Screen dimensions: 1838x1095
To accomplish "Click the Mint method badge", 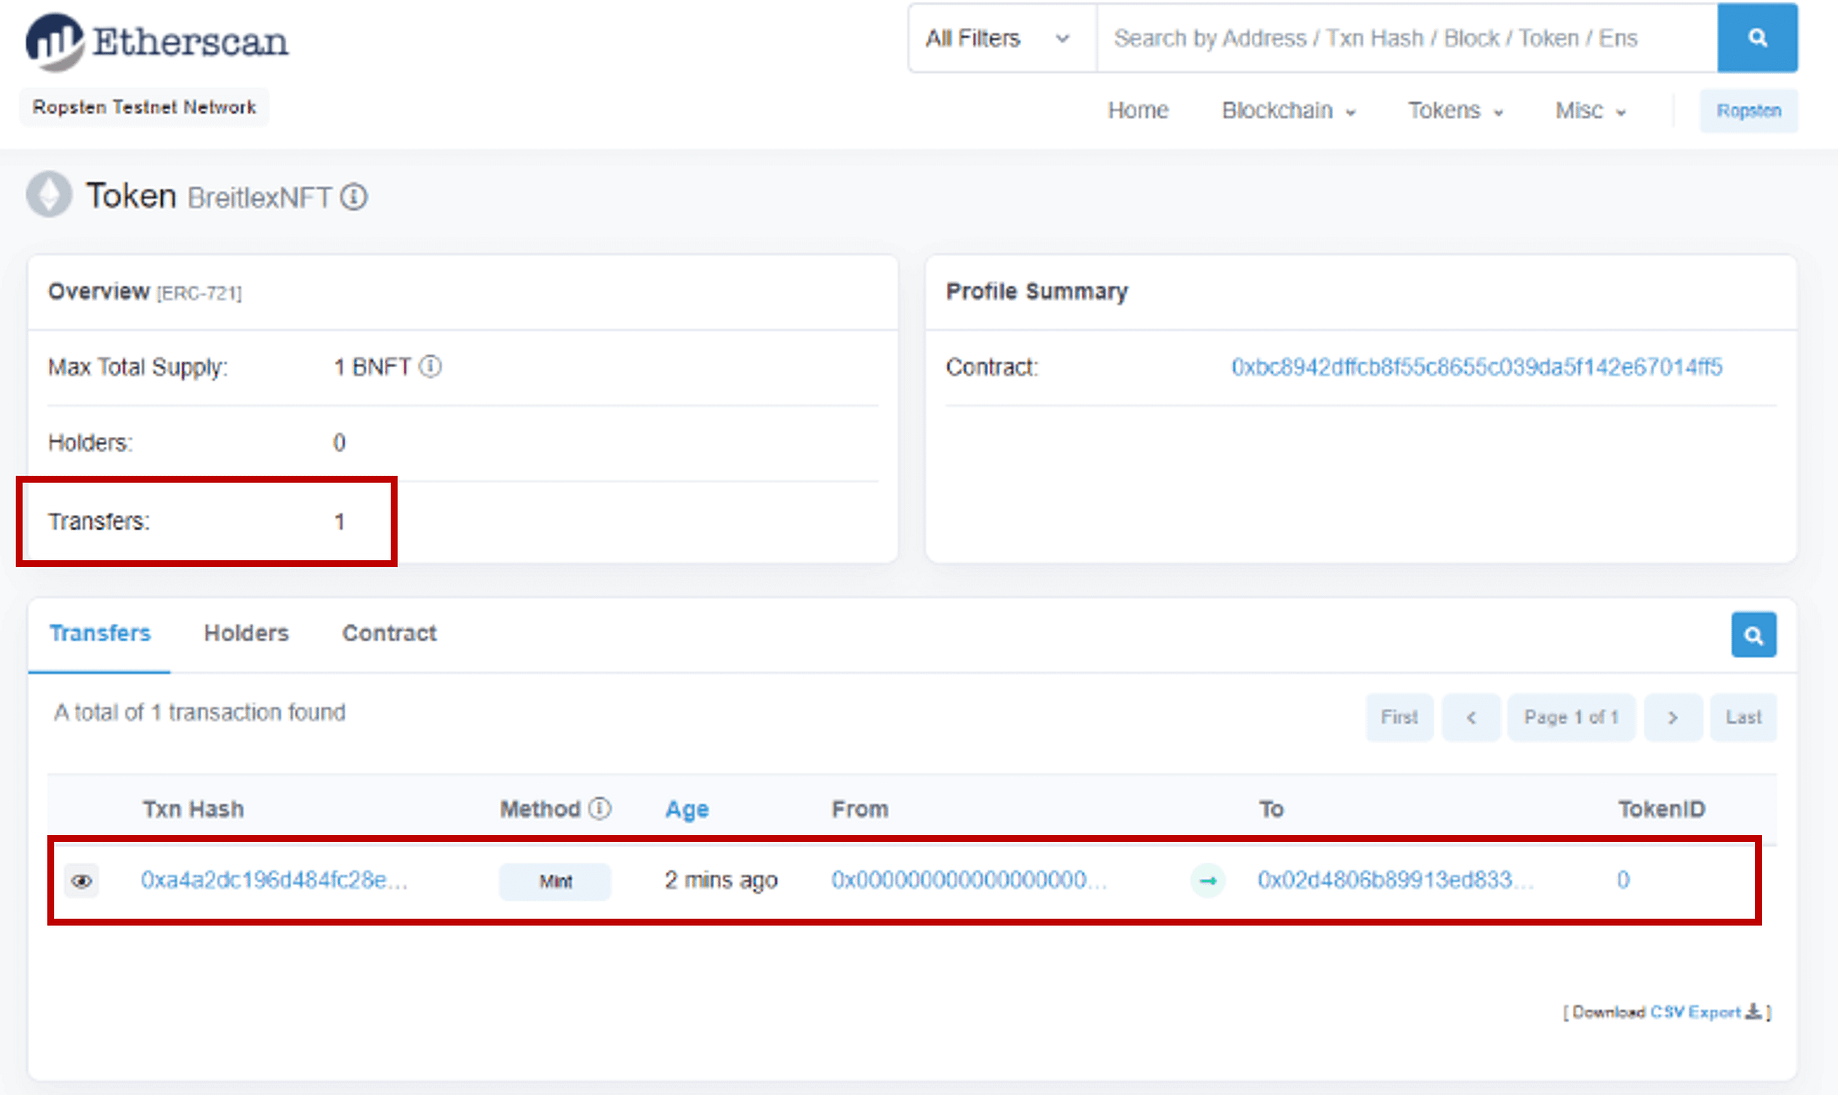I will [555, 881].
